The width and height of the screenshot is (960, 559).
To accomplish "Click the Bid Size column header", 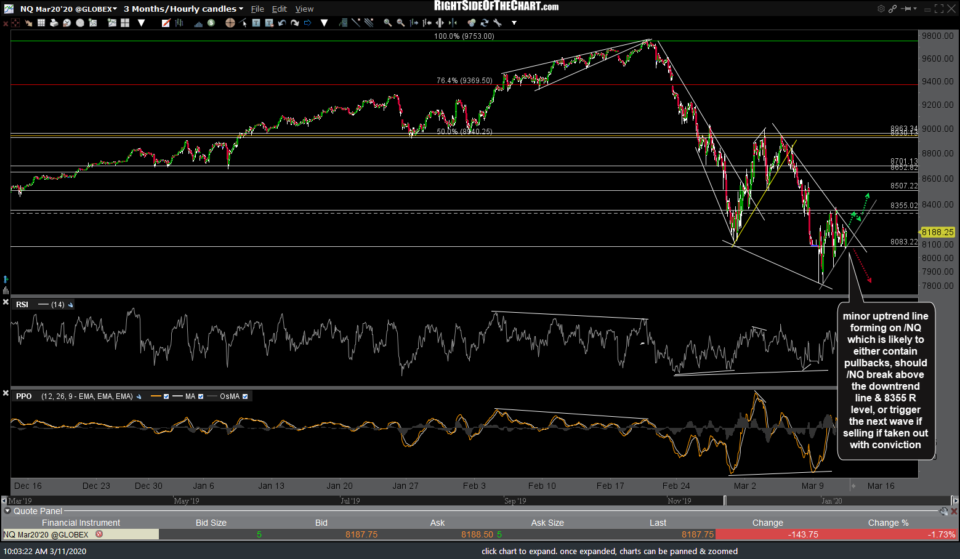I will click(211, 522).
